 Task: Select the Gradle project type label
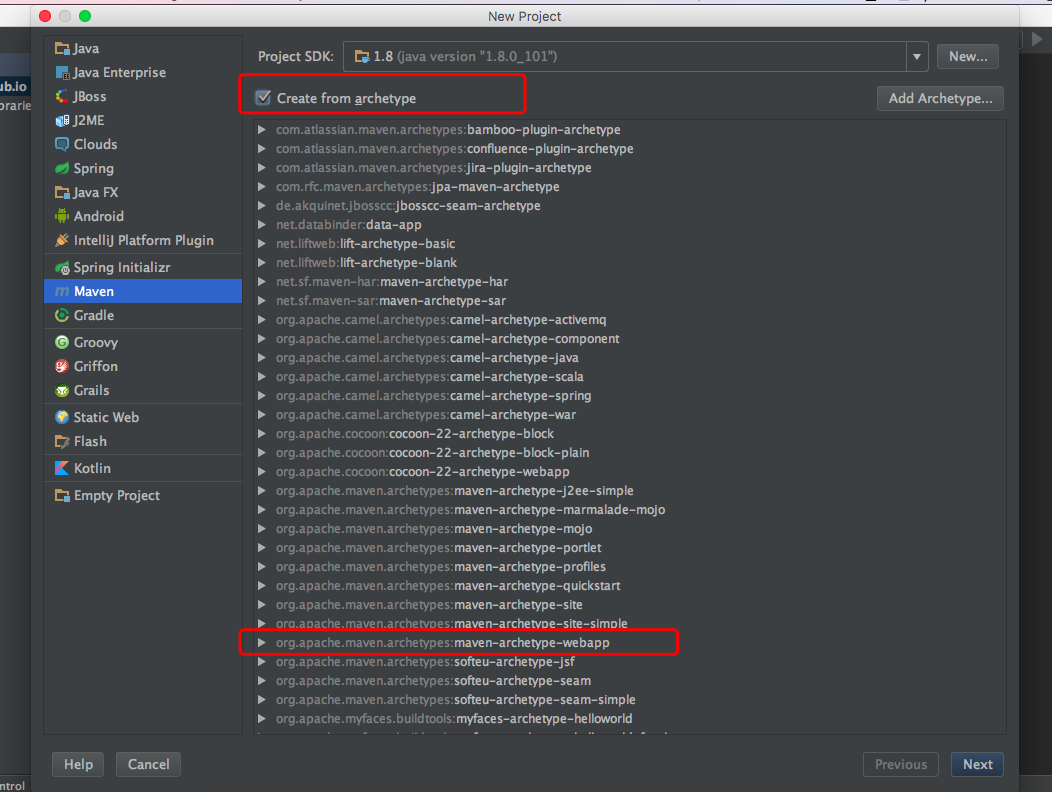(94, 315)
